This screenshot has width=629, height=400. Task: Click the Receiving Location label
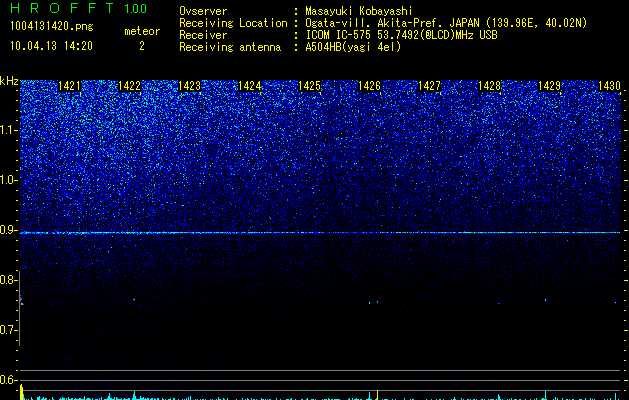(x=233, y=24)
